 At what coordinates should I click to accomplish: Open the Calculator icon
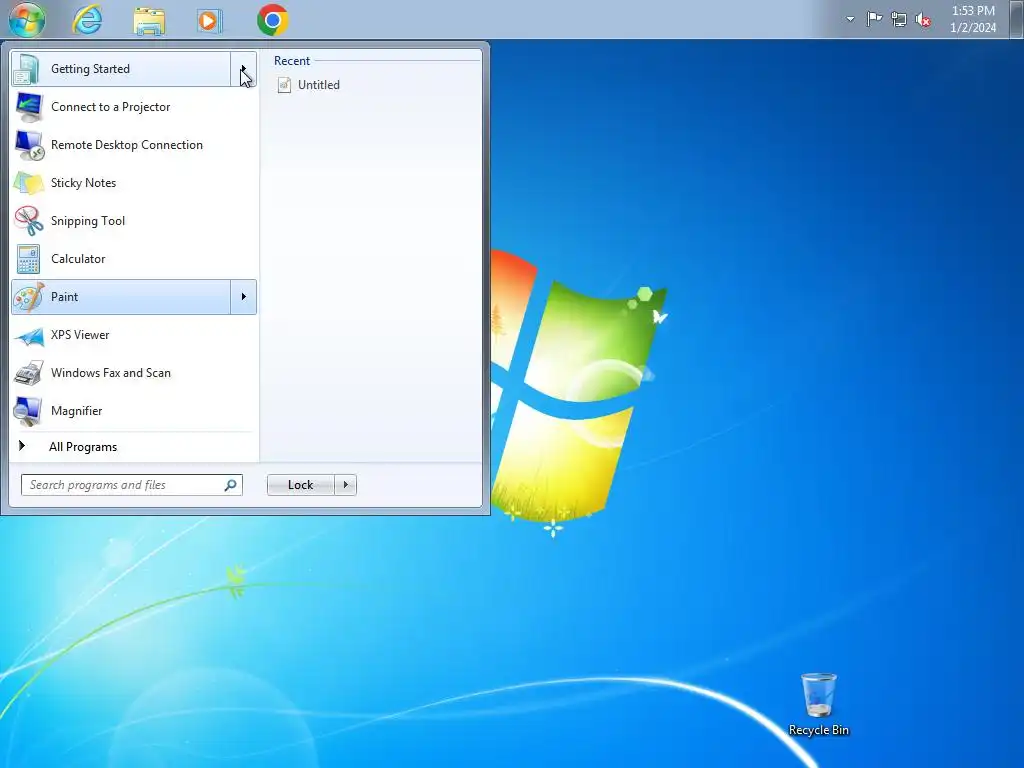coord(28,259)
